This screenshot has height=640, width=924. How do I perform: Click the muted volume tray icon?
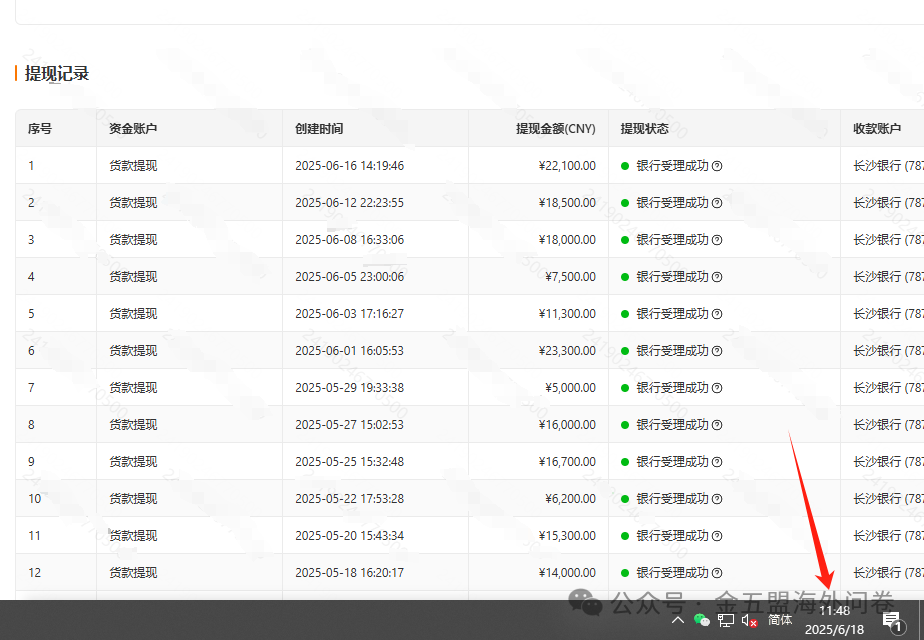pos(749,620)
